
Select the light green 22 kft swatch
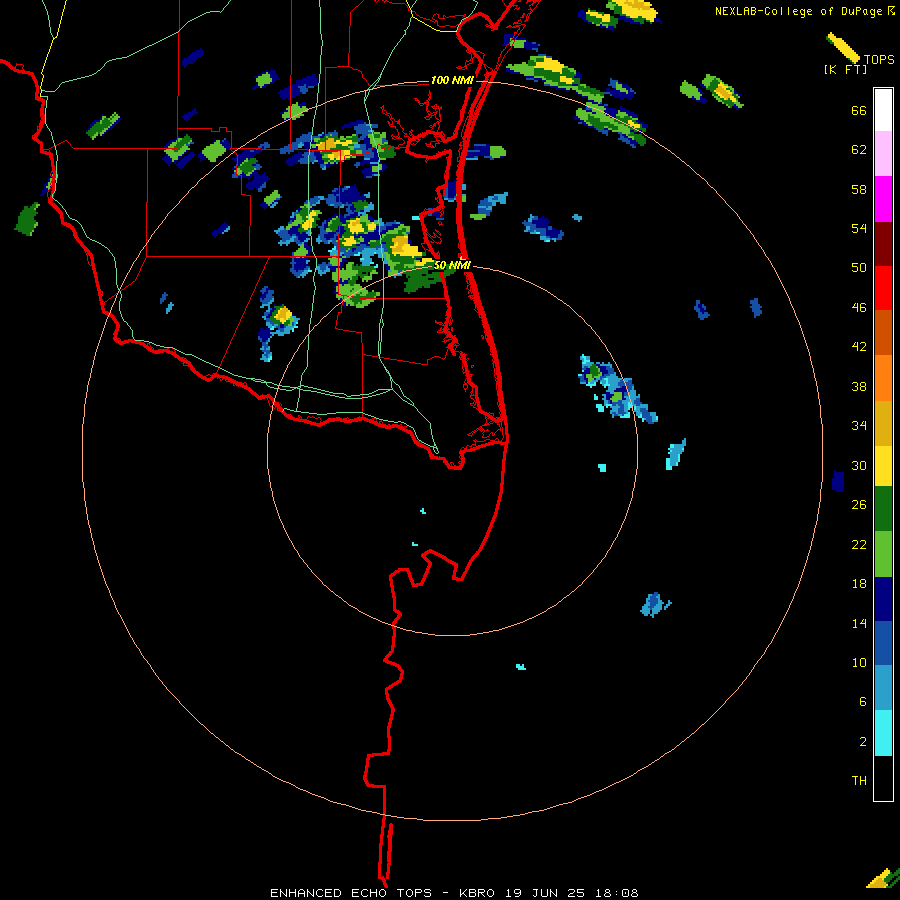883,554
